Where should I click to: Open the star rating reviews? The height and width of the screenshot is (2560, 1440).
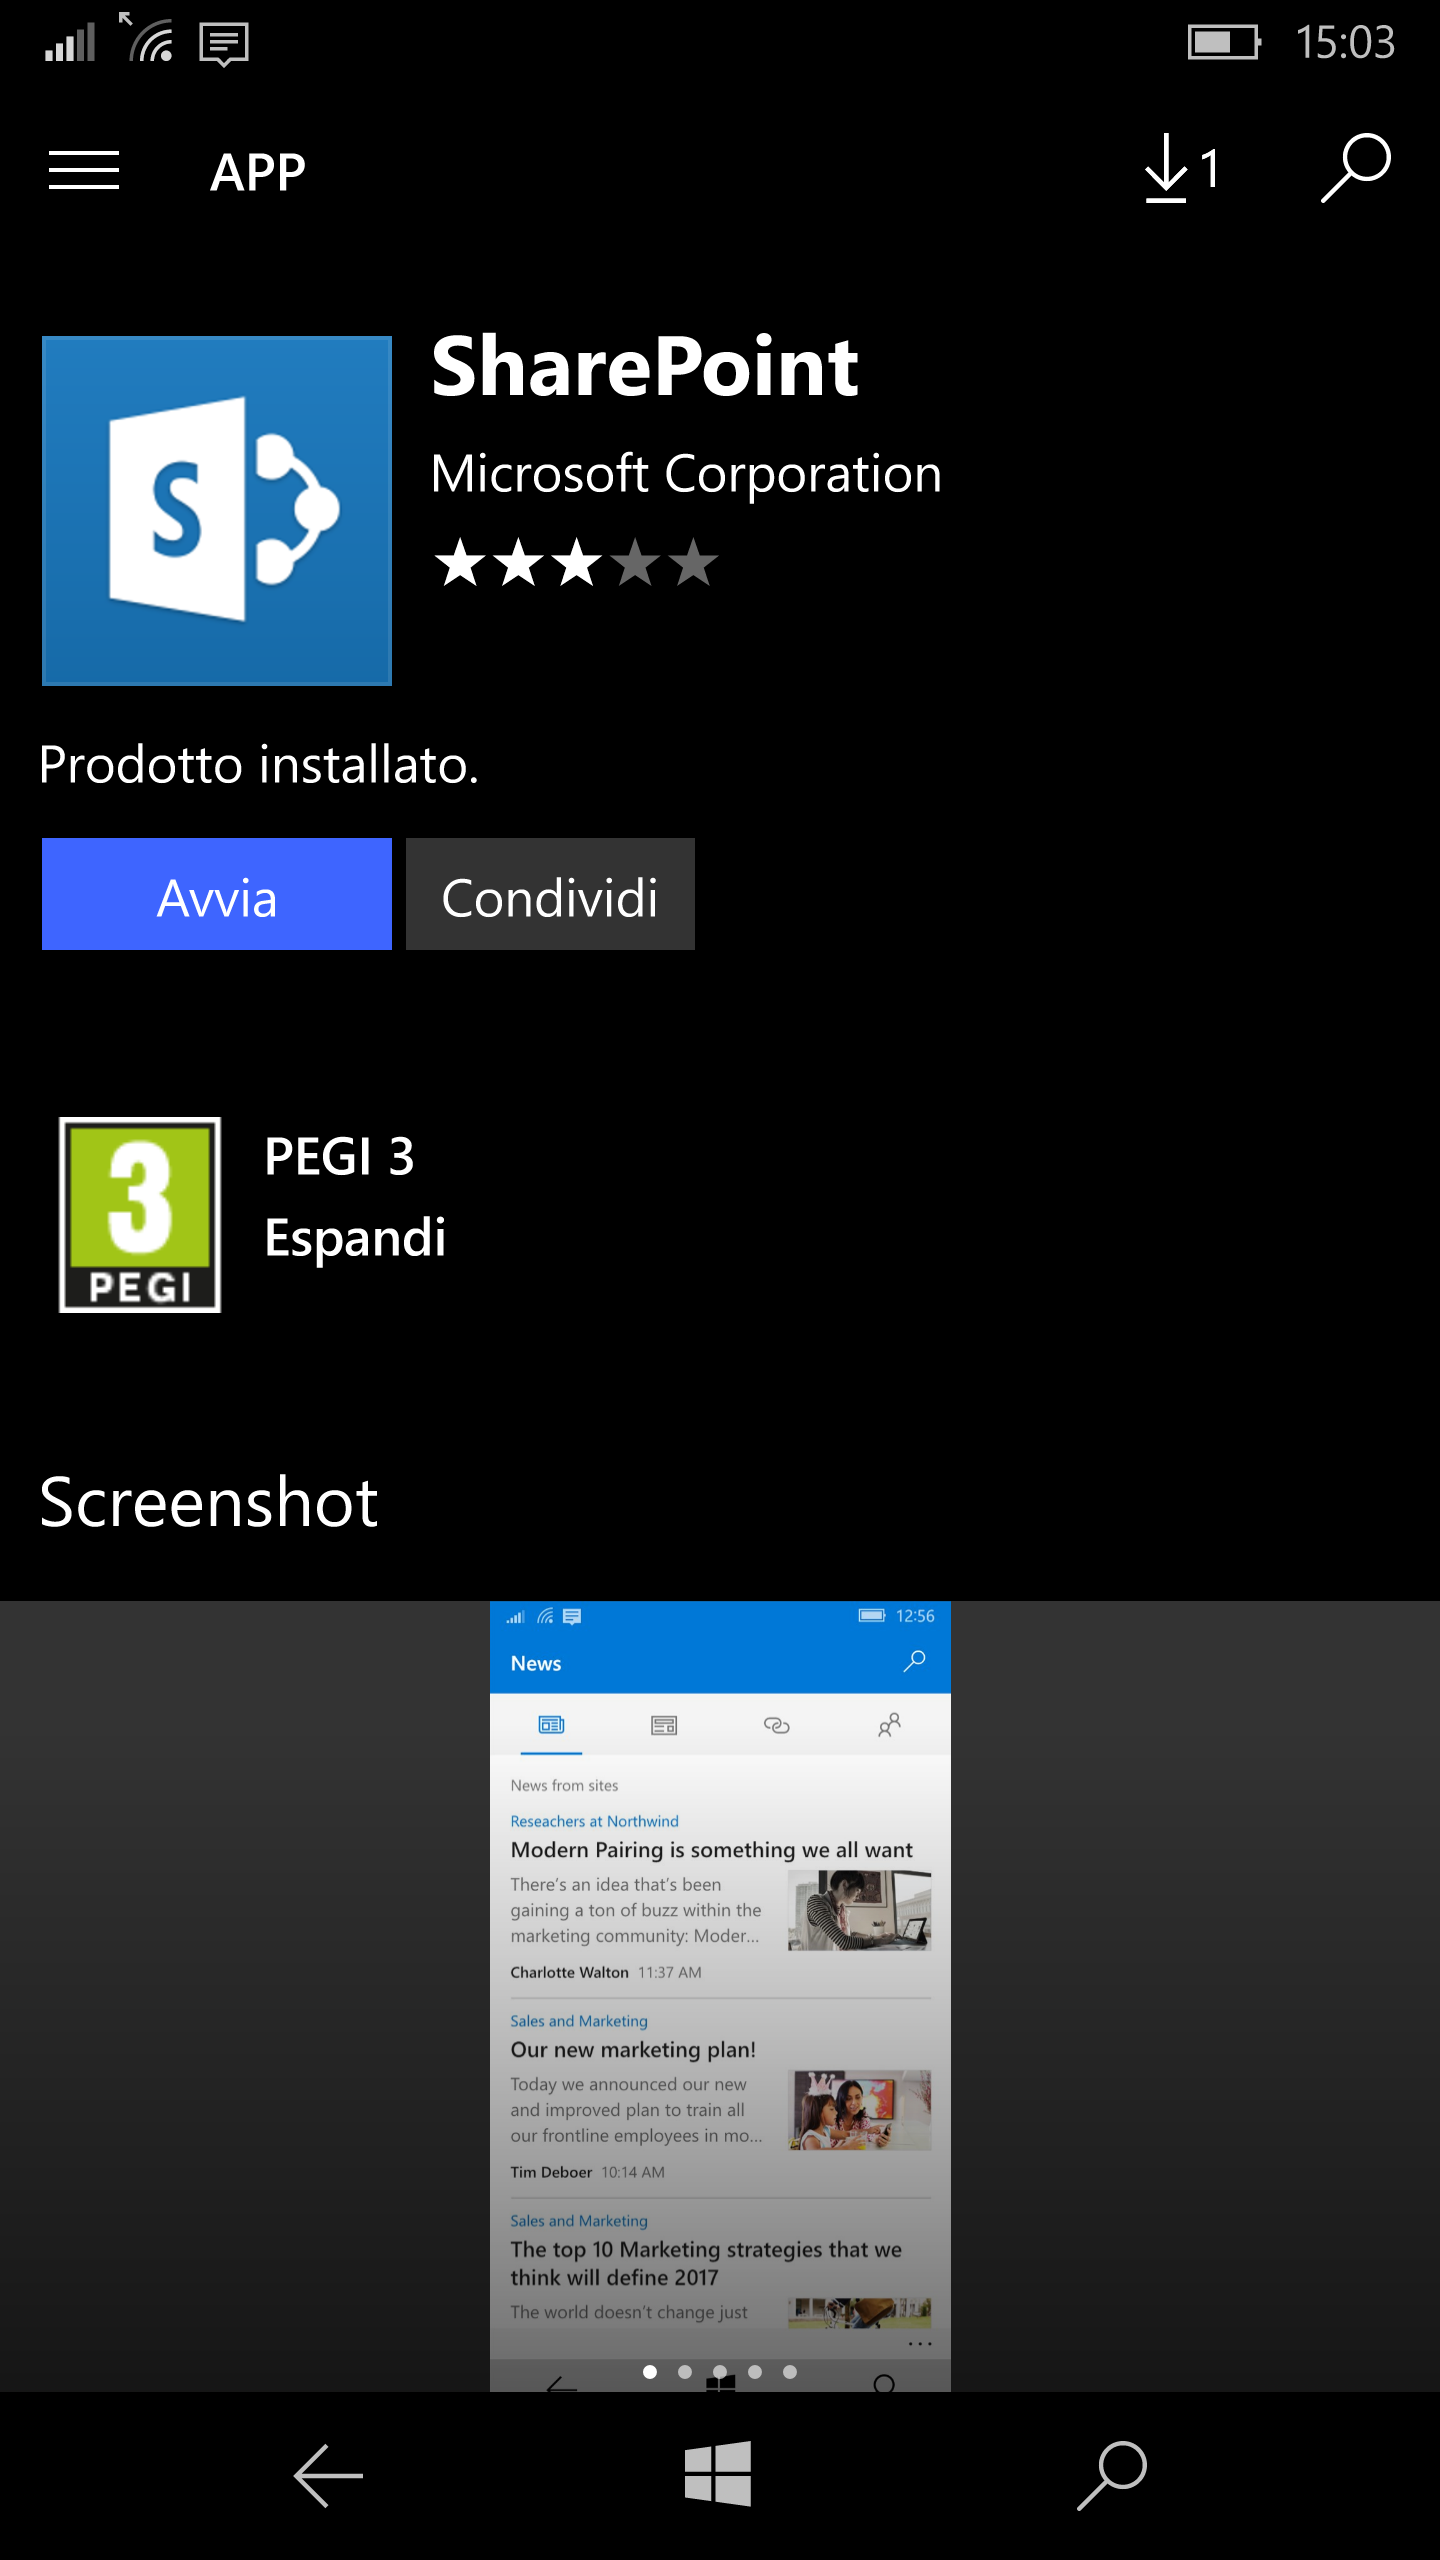point(576,563)
